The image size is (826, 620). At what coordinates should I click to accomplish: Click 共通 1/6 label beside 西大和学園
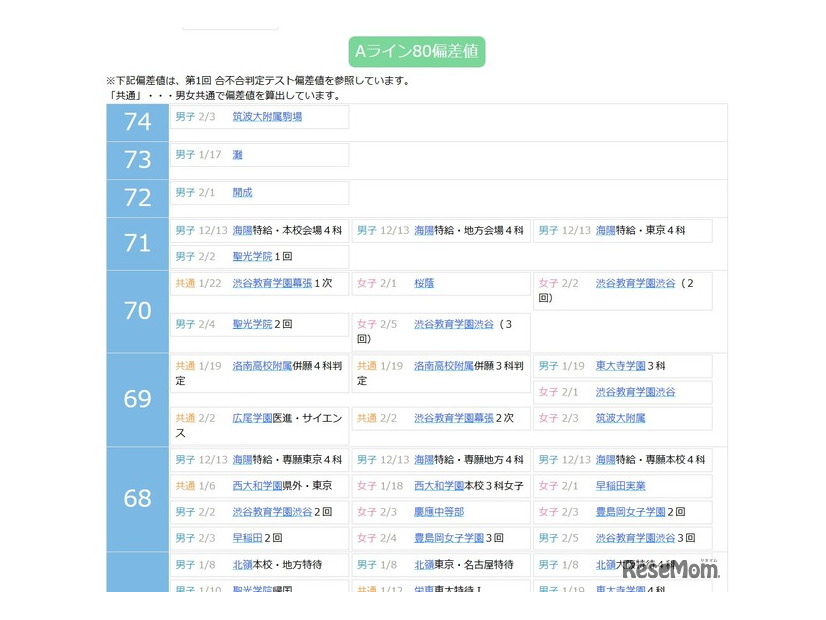click(x=195, y=486)
